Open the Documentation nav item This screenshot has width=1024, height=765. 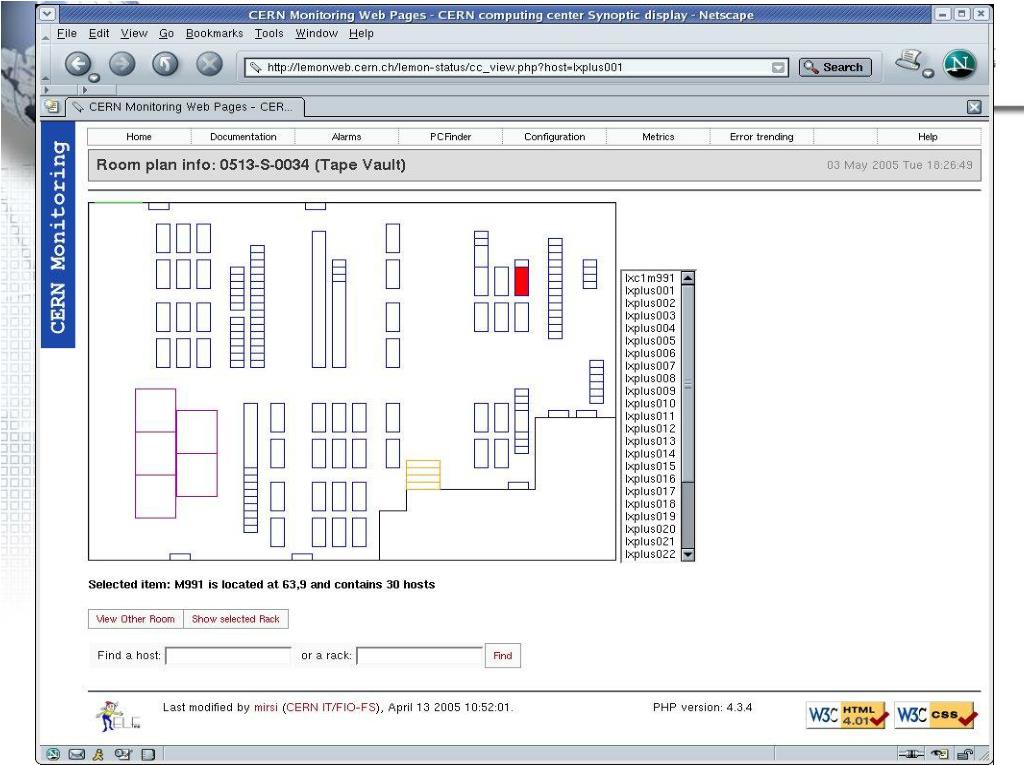[x=243, y=137]
